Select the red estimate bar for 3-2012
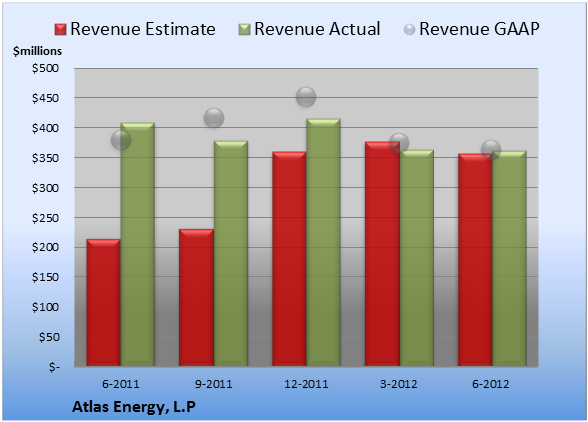Image resolution: width=588 pixels, height=422 pixels. coord(382,254)
